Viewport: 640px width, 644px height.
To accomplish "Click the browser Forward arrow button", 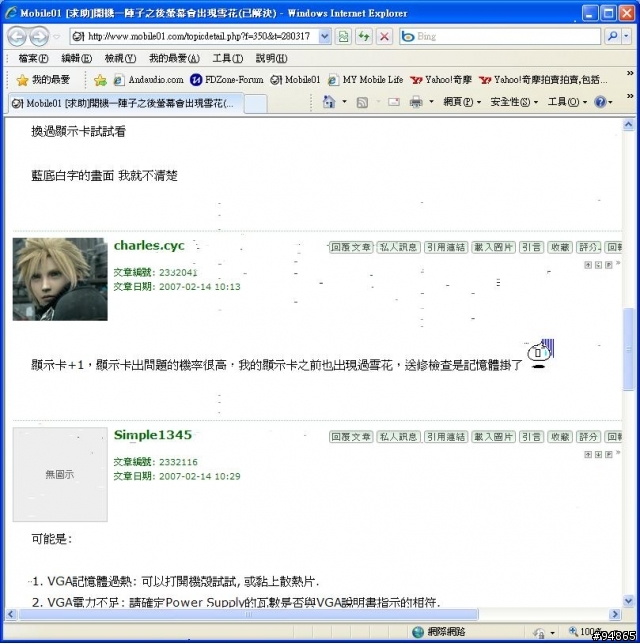I will 39,37.
